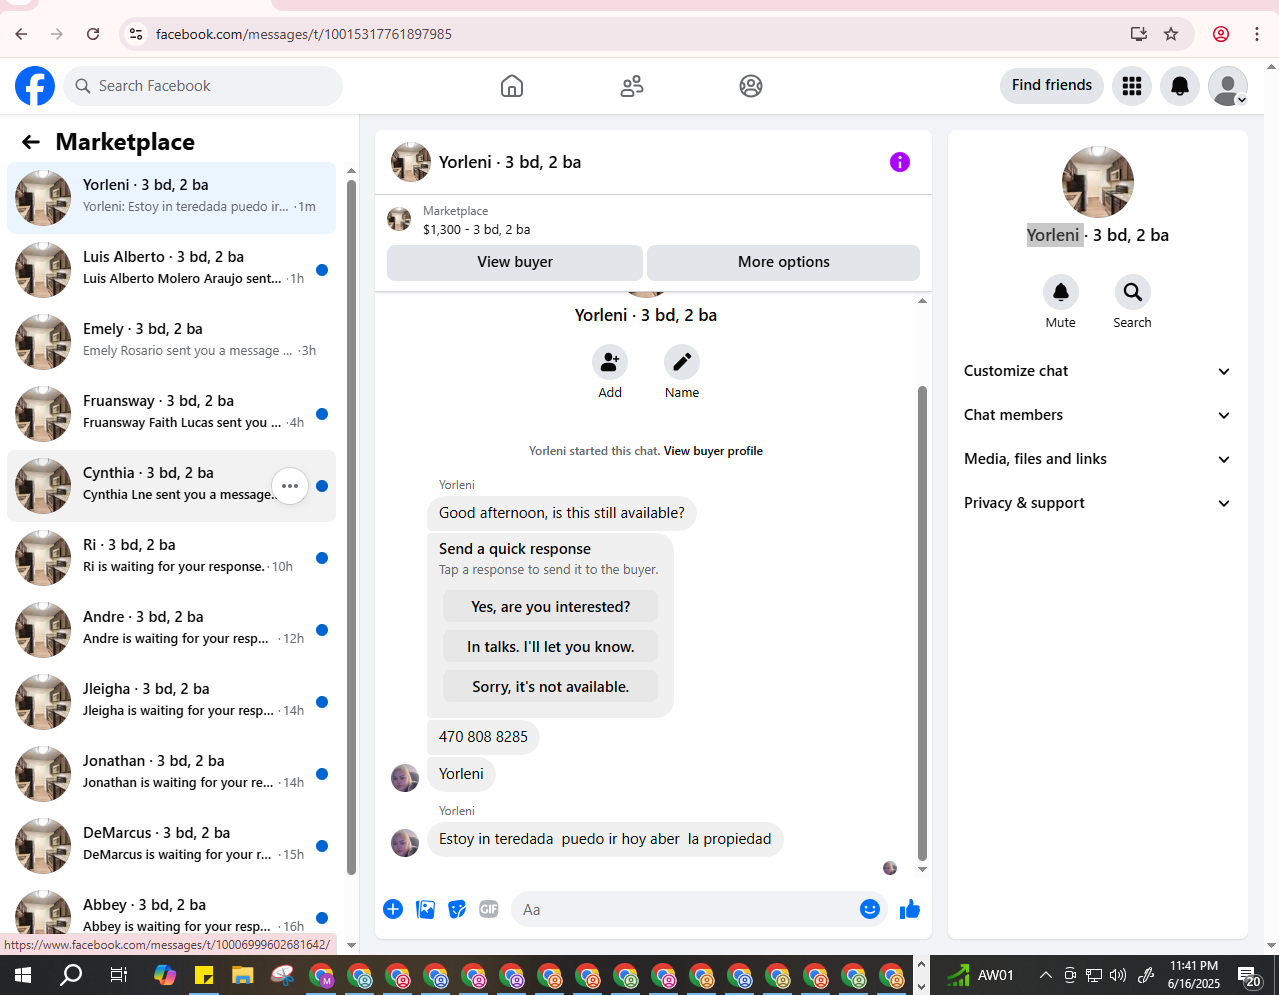Open Andre conversation
The height and width of the screenshot is (995, 1279).
click(172, 630)
